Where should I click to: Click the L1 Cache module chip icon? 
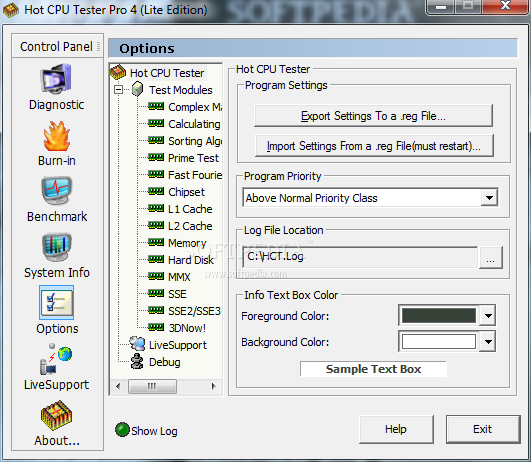(156, 208)
